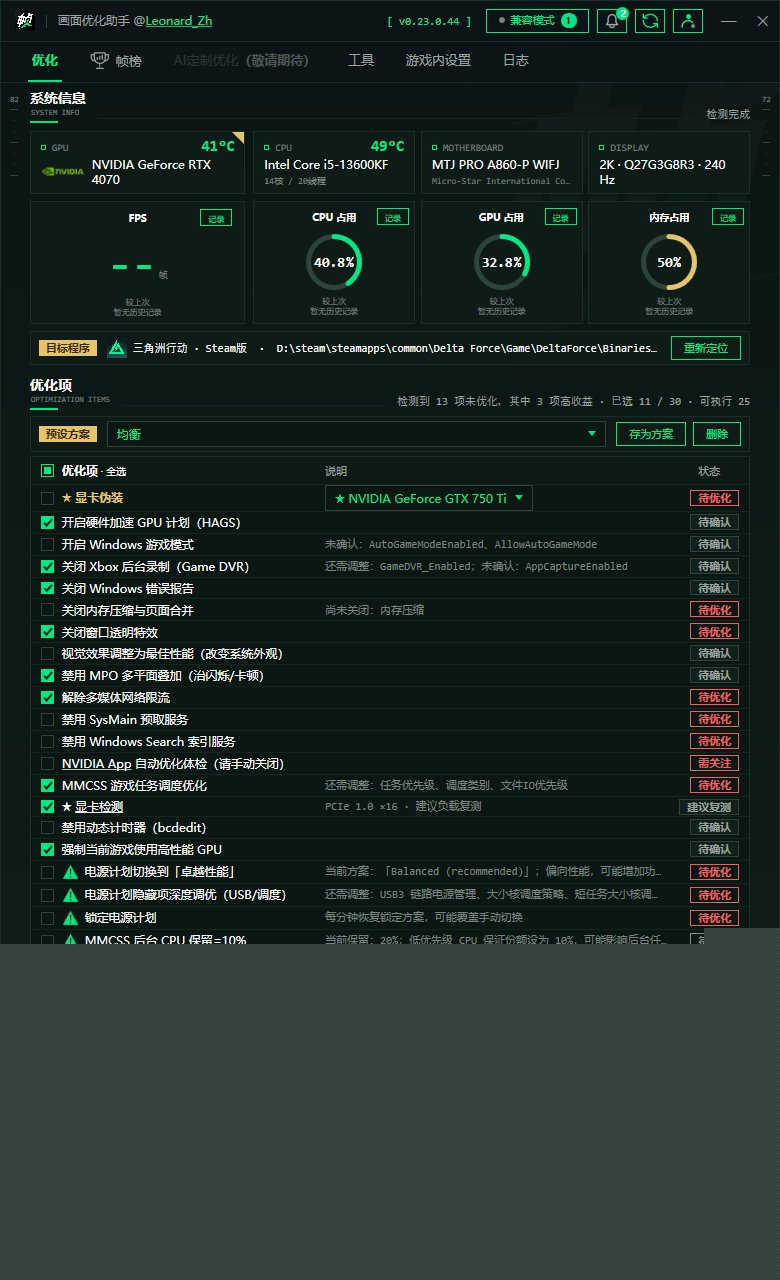Viewport: 780px width, 1280px height.
Task: Open the 游戏内设置 tab
Action: tap(438, 60)
